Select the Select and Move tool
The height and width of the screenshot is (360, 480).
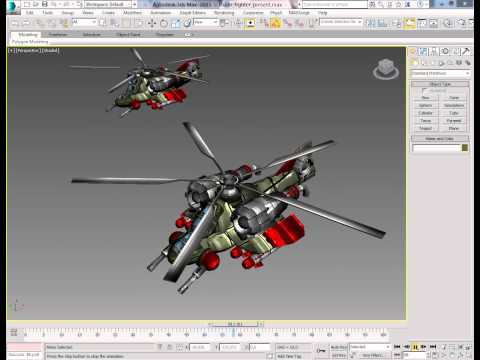coord(152,23)
